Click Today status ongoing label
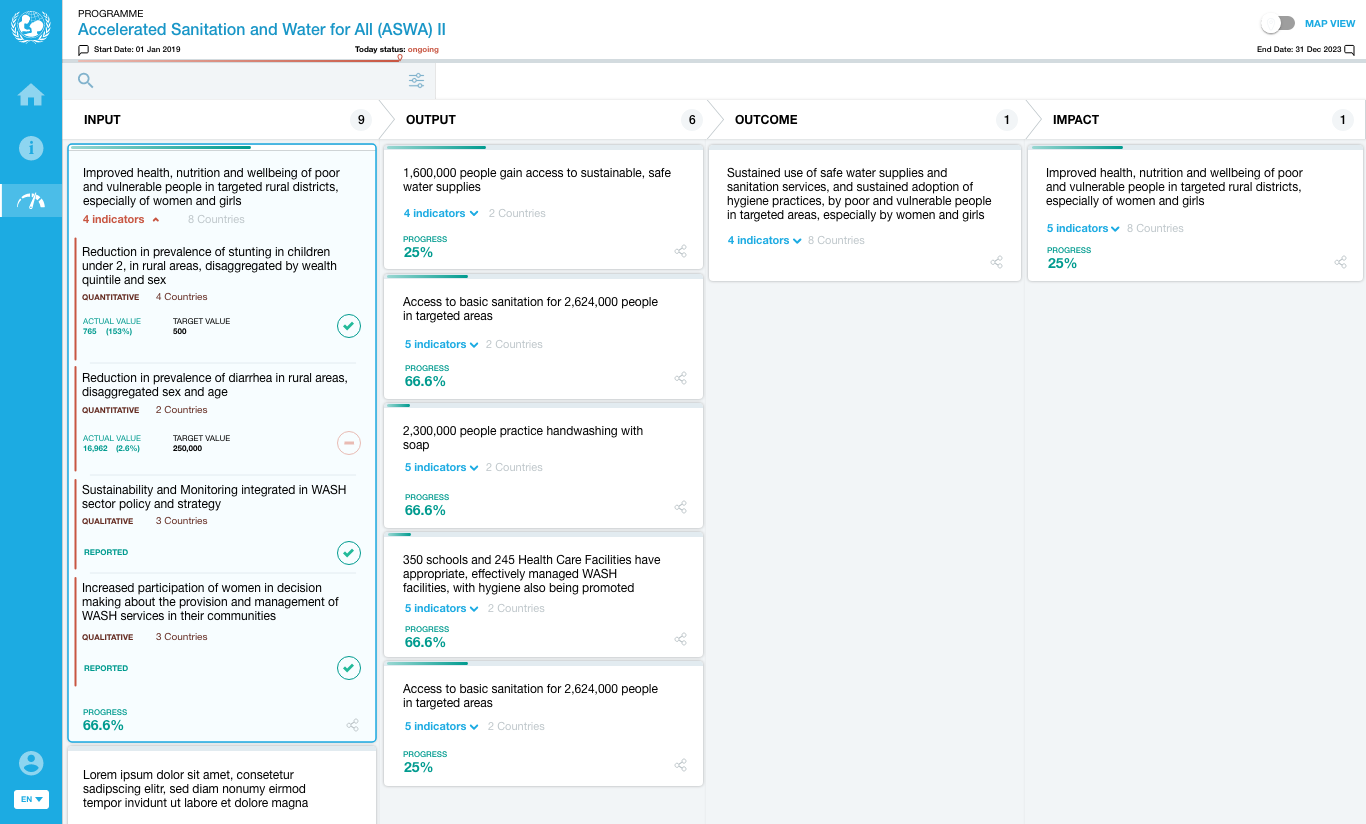 click(397, 49)
